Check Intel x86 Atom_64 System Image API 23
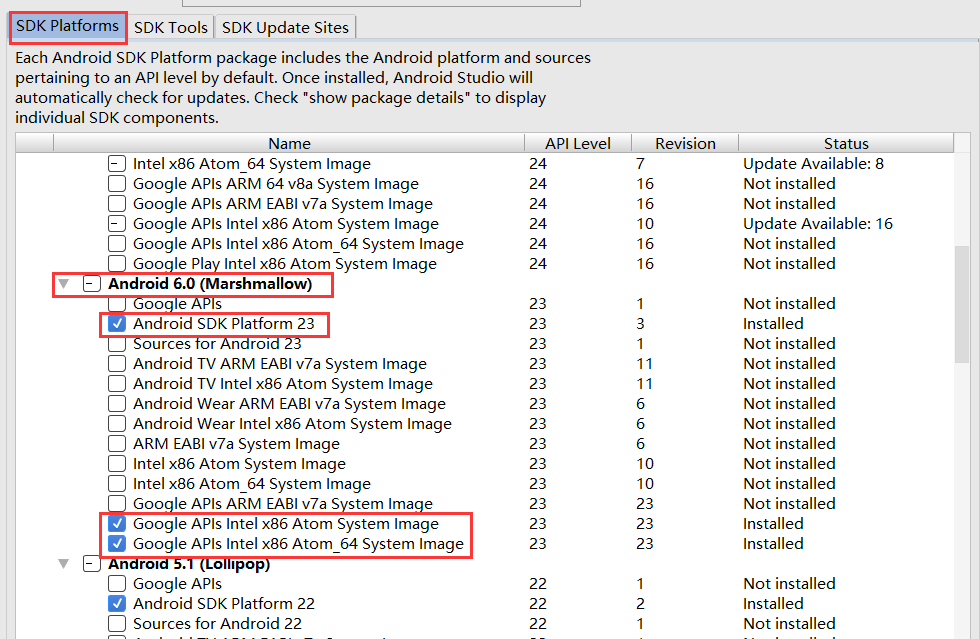 point(117,484)
